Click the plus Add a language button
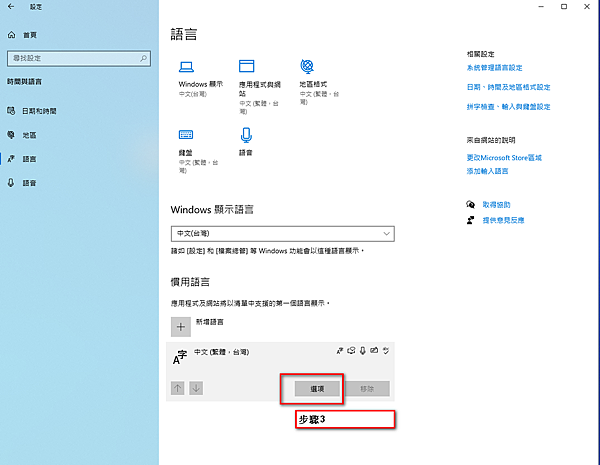The width and height of the screenshot is (600, 465). coord(181,327)
